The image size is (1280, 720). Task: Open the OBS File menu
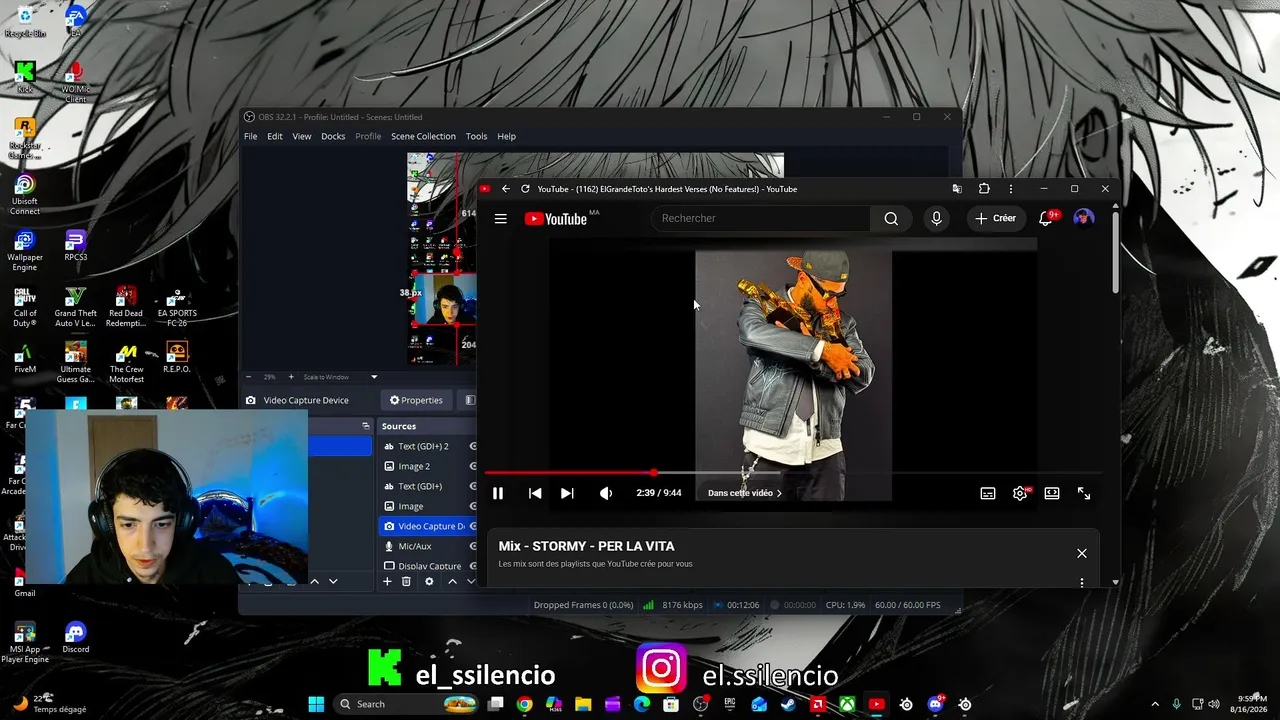pyautogui.click(x=251, y=136)
